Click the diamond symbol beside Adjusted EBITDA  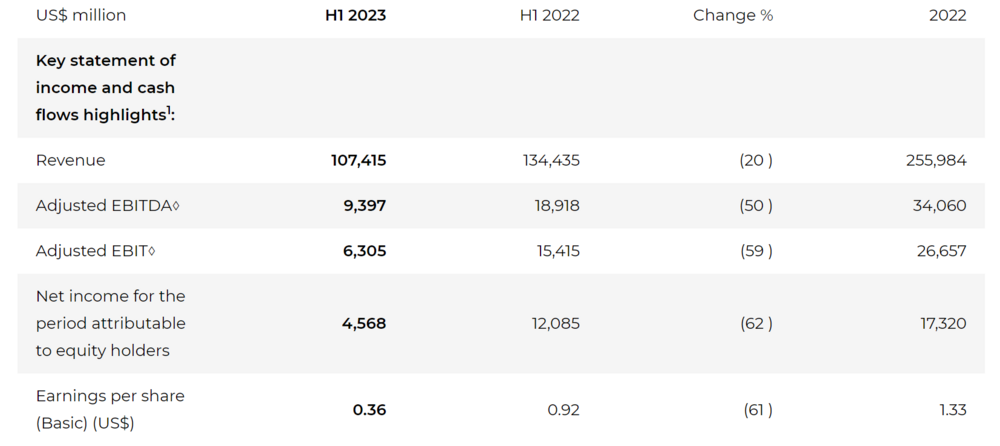tap(176, 207)
